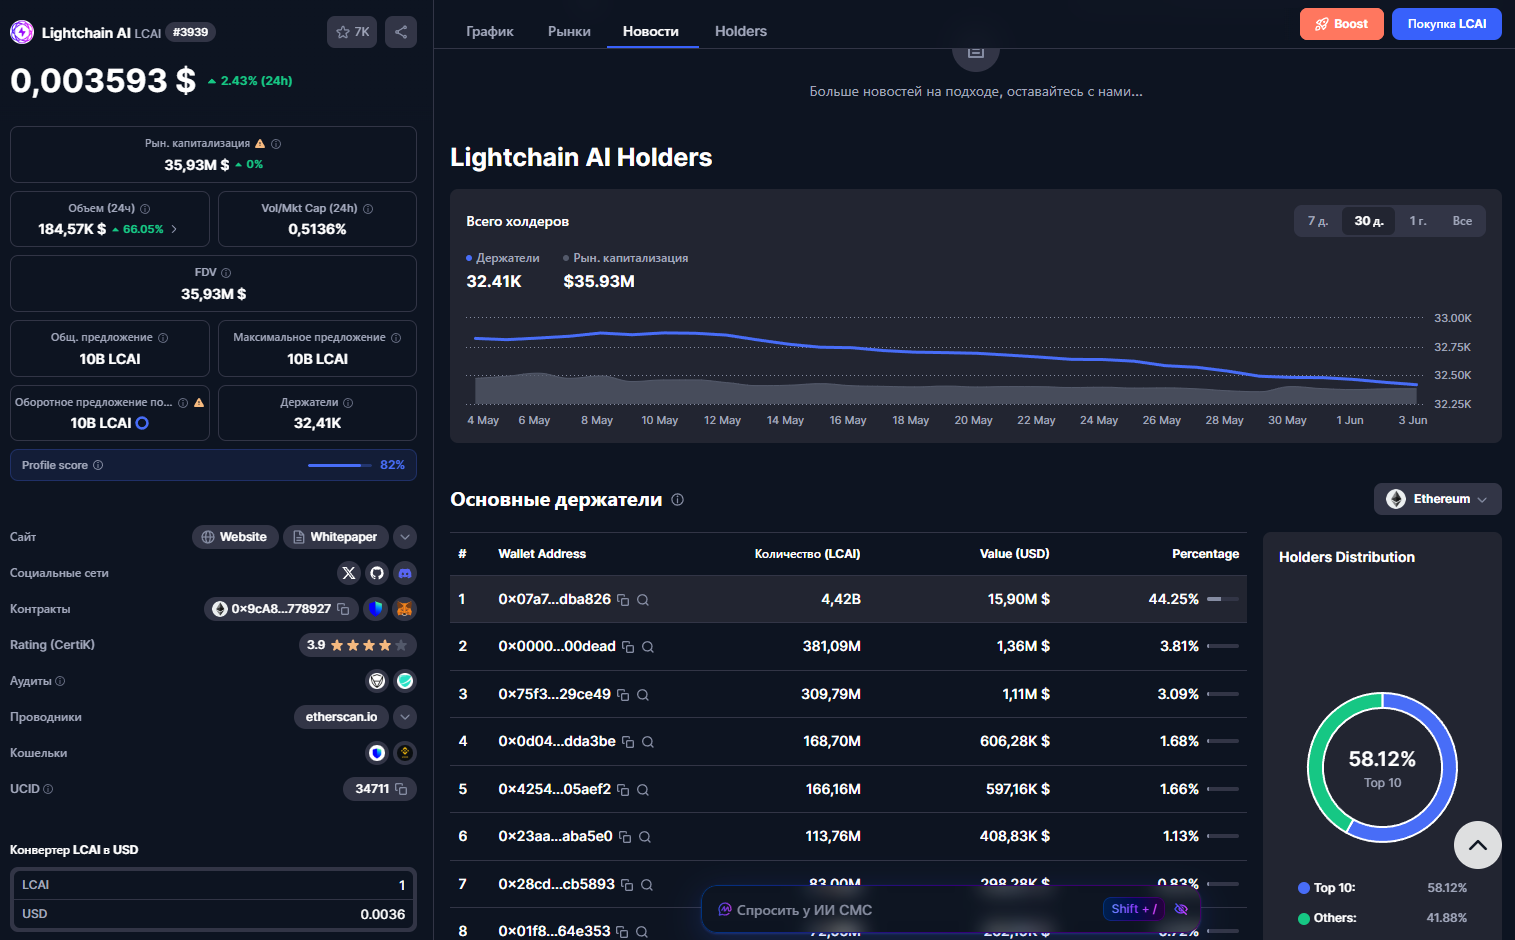
Task: Click percentage bar for 44.25% holder
Action: [x=1223, y=599]
